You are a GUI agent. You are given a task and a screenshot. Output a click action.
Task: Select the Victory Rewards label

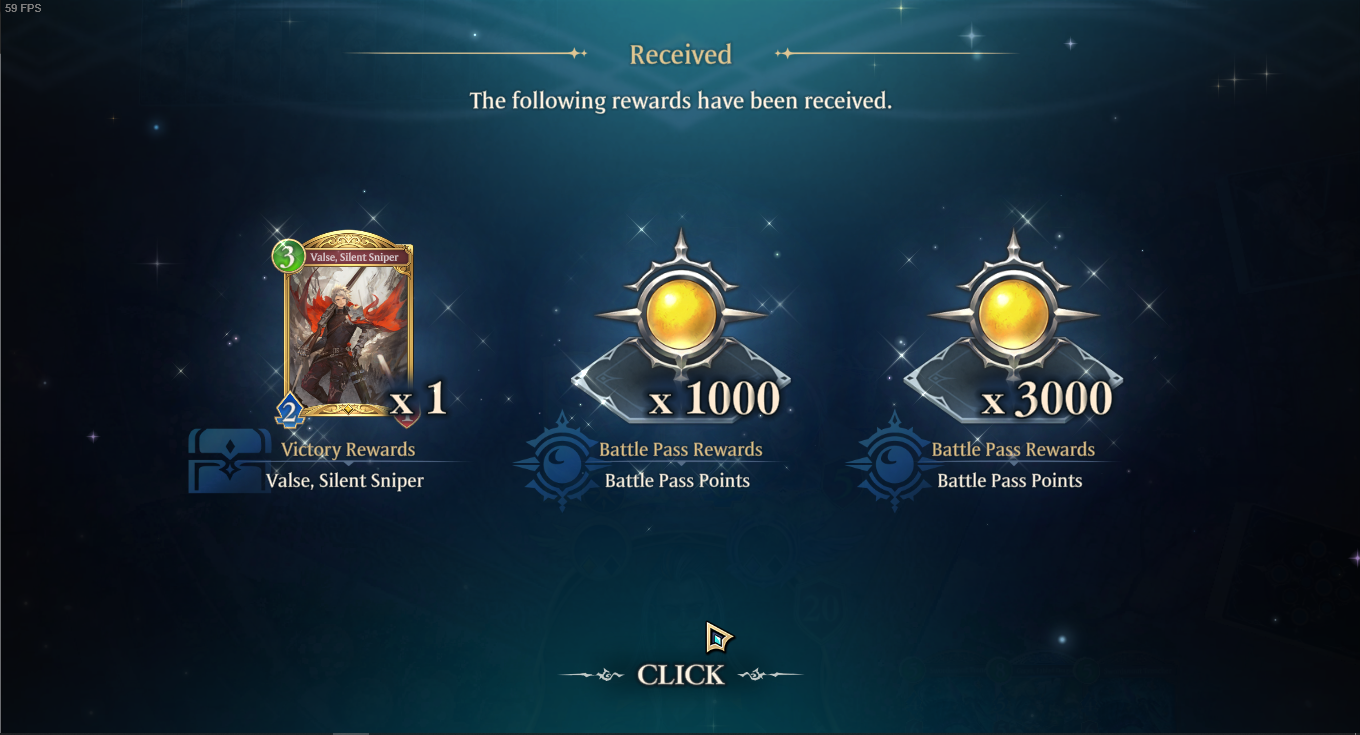[348, 450]
